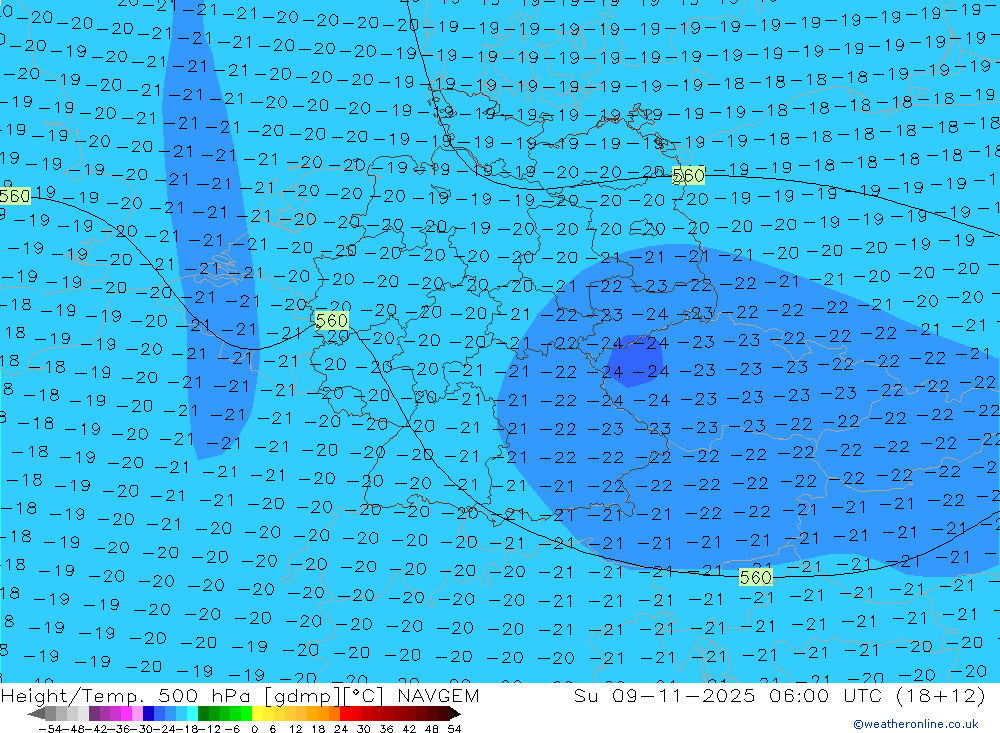
Task: Click the 36 legend scale label
Action: point(386,729)
